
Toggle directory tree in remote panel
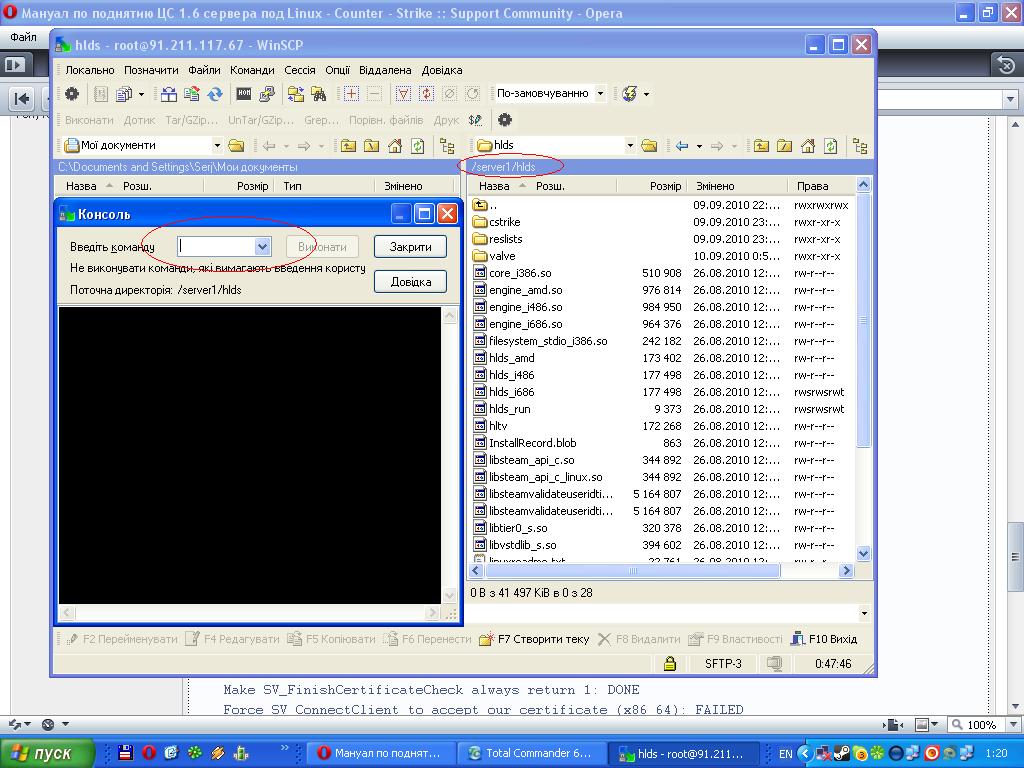tap(860, 146)
